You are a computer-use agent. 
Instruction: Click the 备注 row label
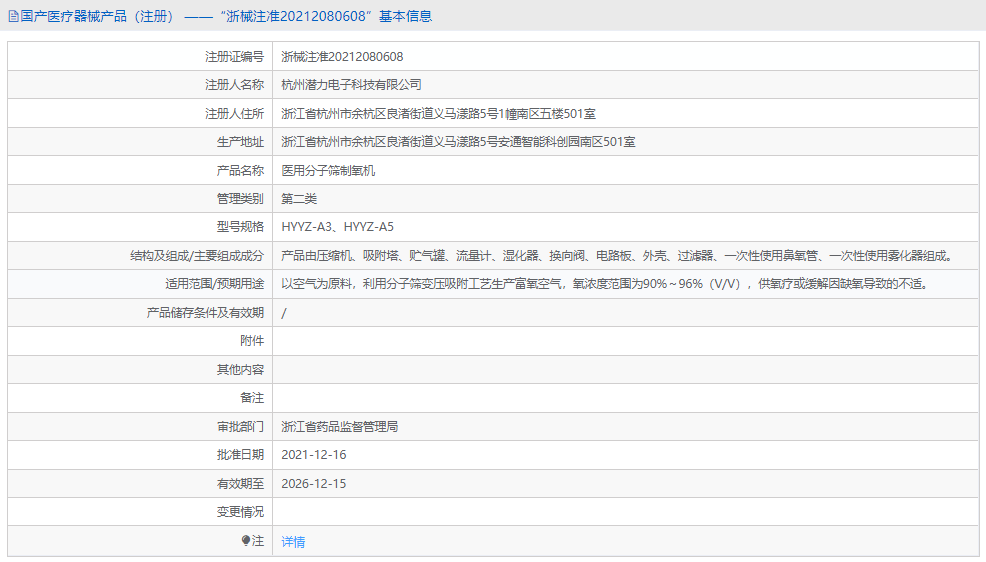pyautogui.click(x=252, y=398)
